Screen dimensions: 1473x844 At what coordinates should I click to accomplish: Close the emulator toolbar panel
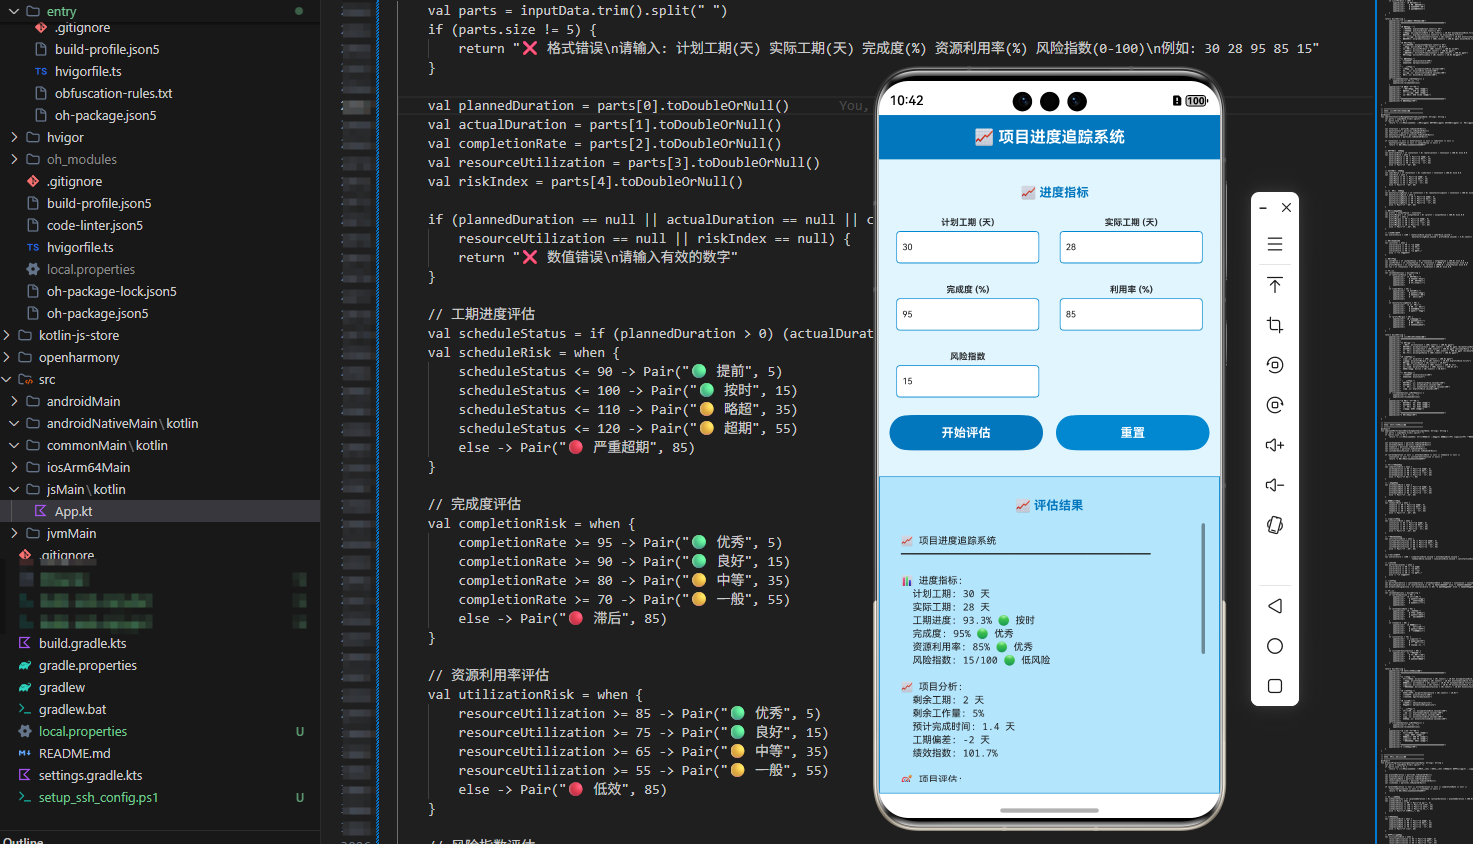point(1287,208)
